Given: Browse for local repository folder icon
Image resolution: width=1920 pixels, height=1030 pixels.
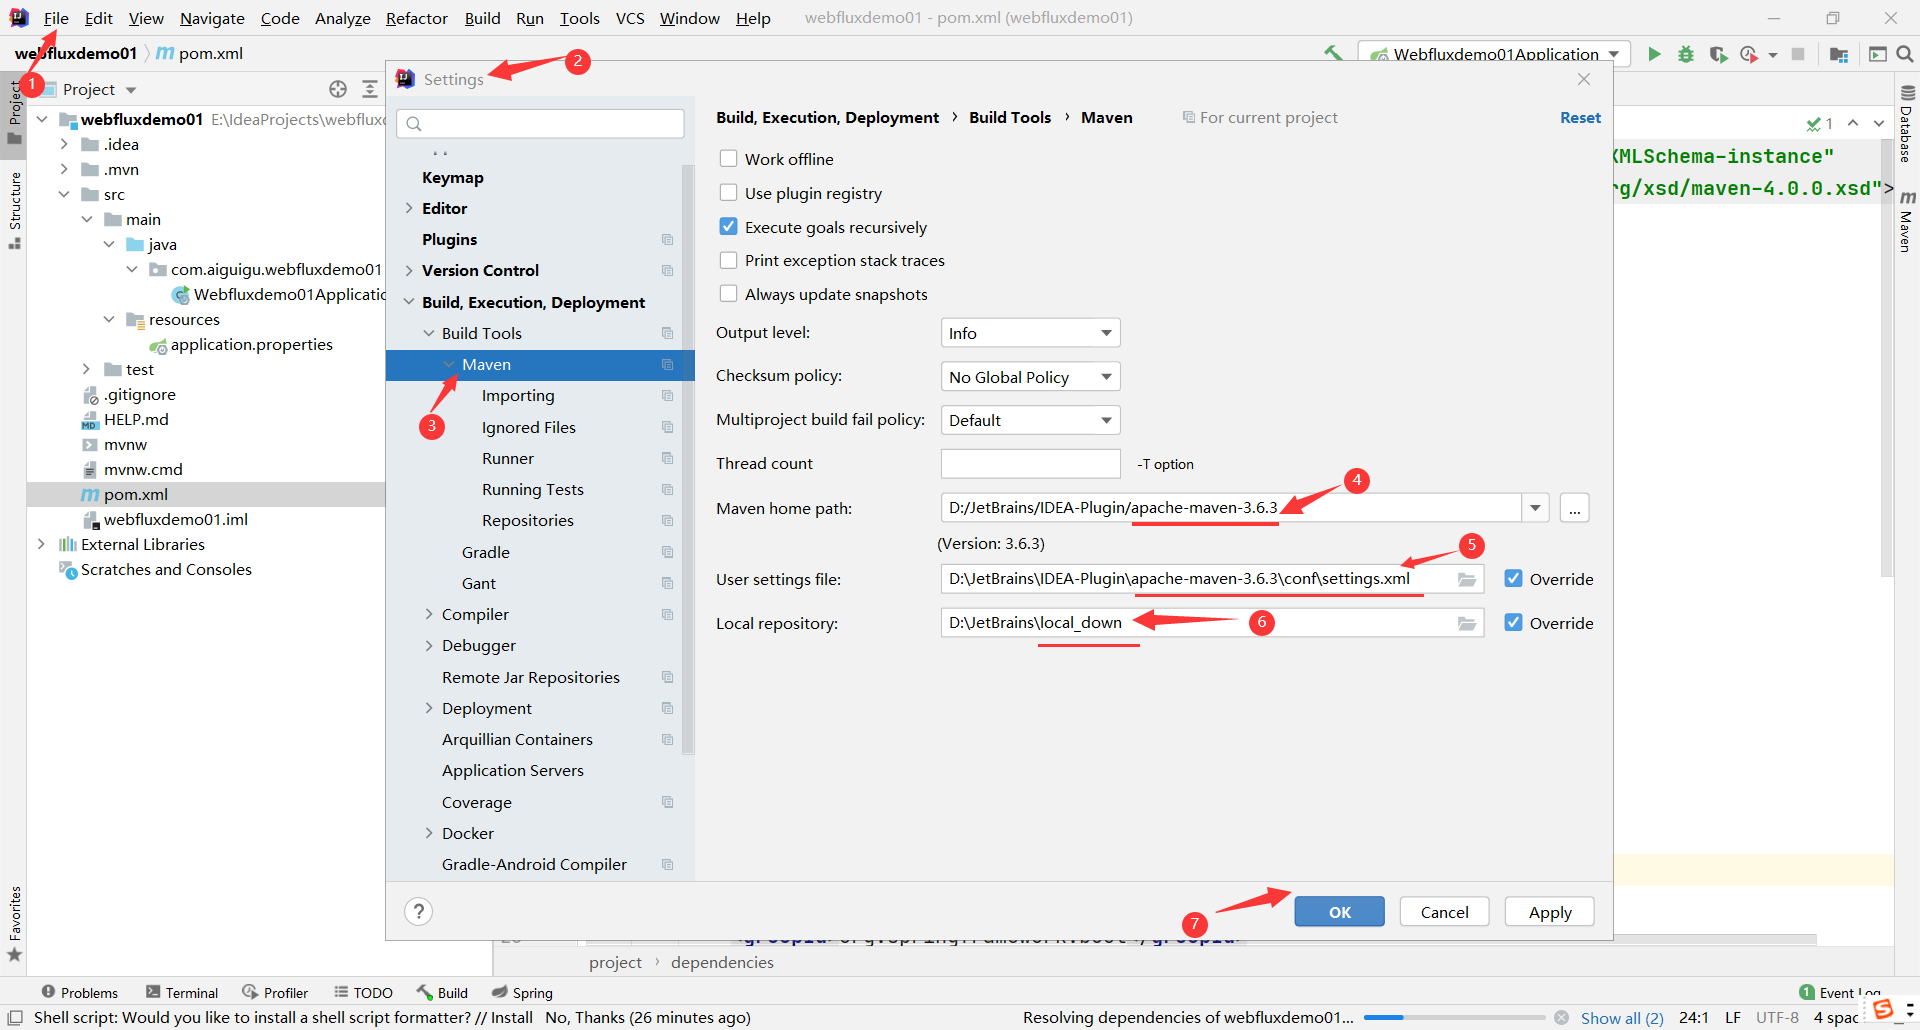Looking at the screenshot, I should (x=1467, y=624).
